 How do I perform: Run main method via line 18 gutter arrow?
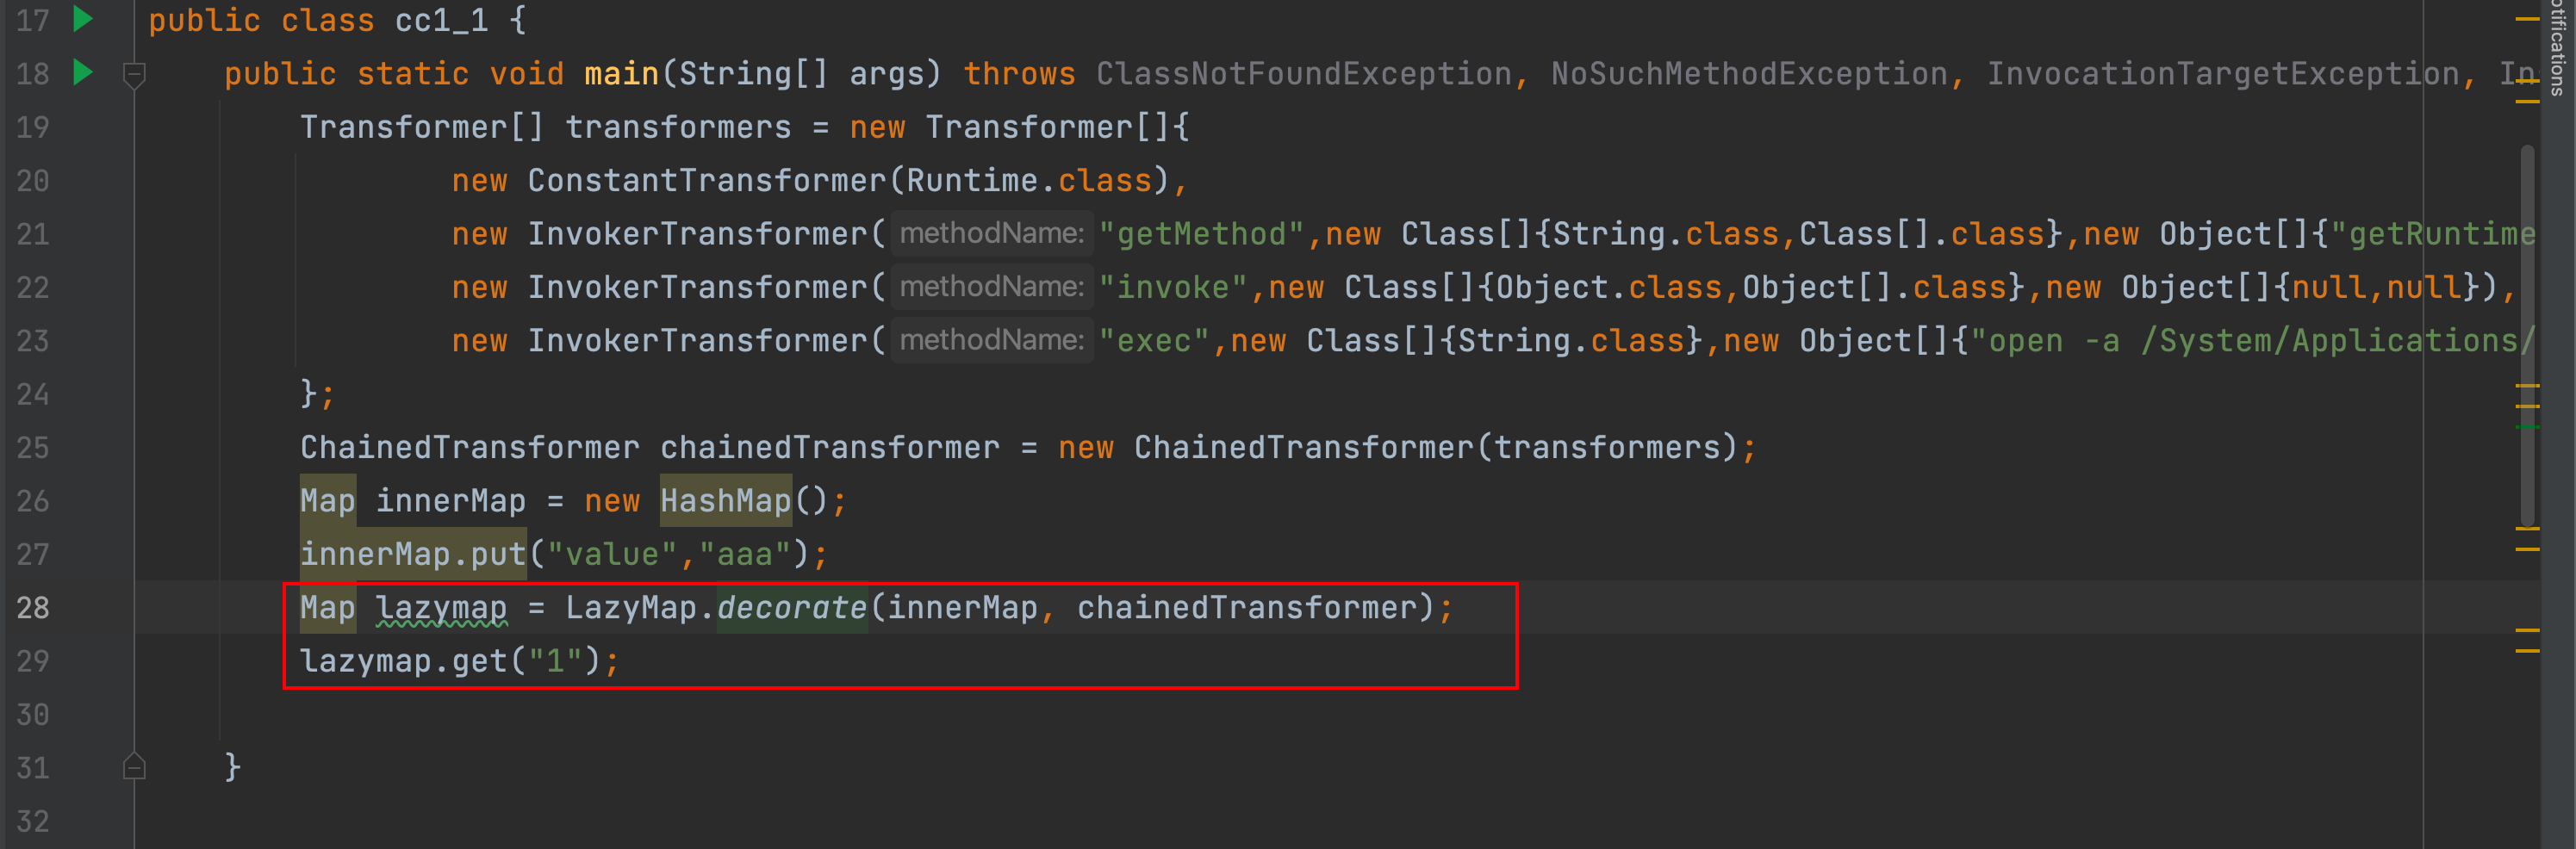(x=83, y=72)
